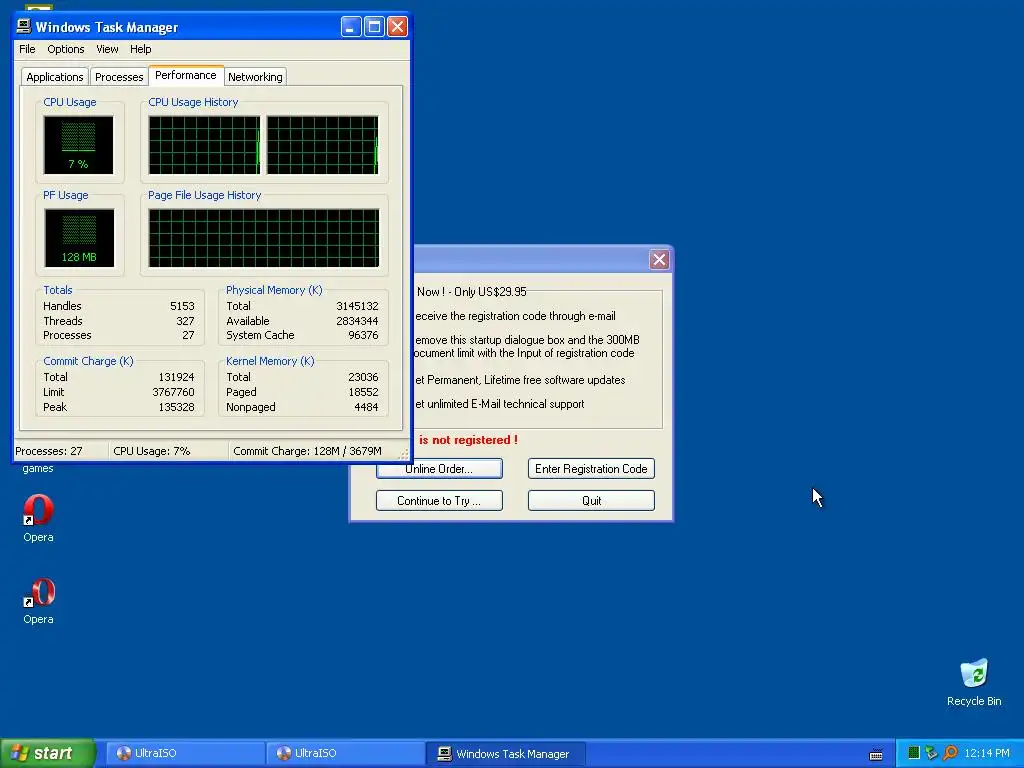Click the system clock showing 12:14 PM

(987, 753)
